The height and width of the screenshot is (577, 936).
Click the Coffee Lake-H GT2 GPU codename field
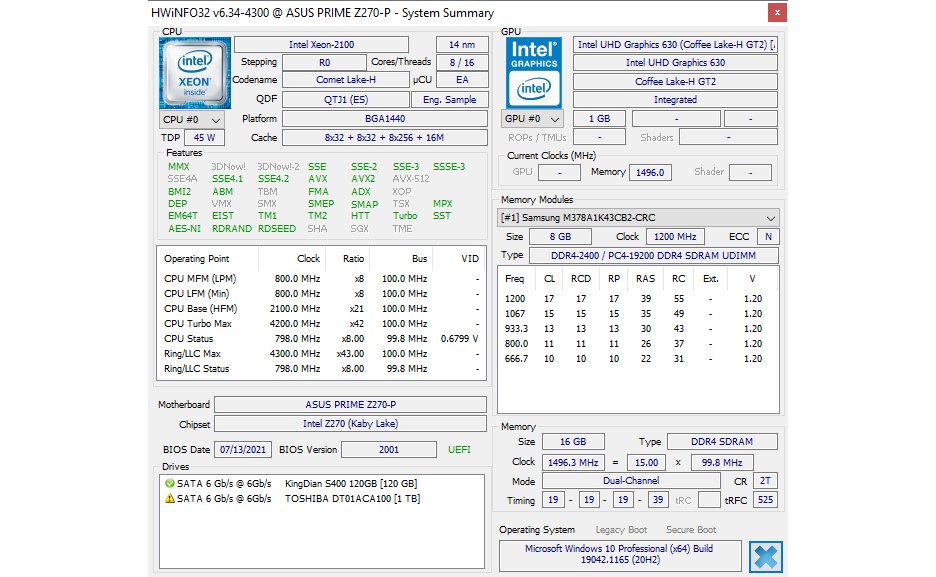coord(675,81)
